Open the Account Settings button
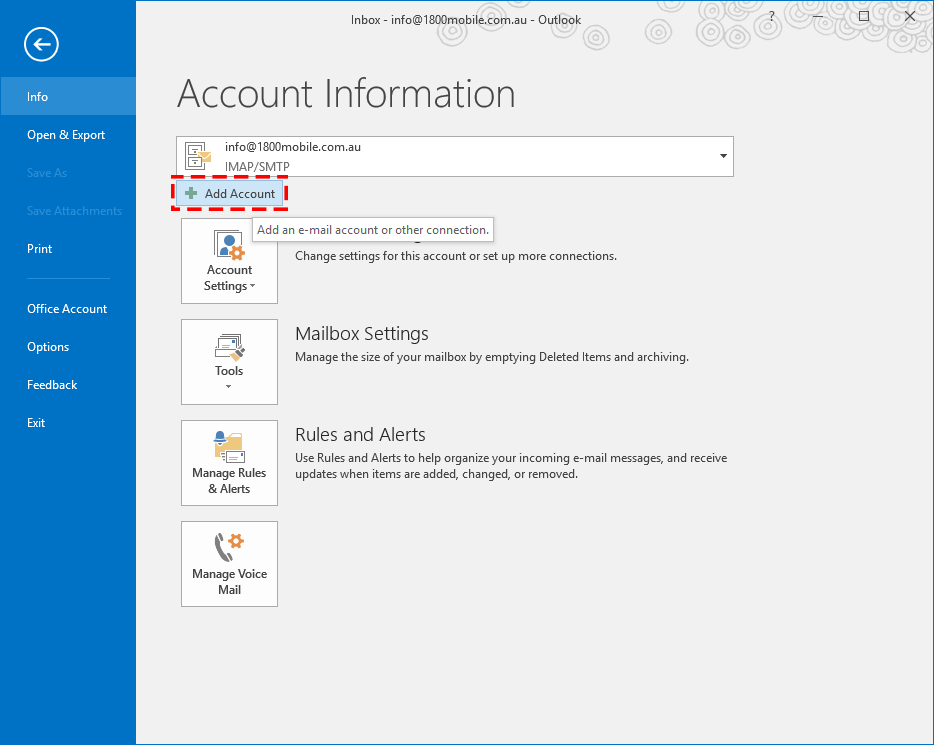 click(229, 261)
